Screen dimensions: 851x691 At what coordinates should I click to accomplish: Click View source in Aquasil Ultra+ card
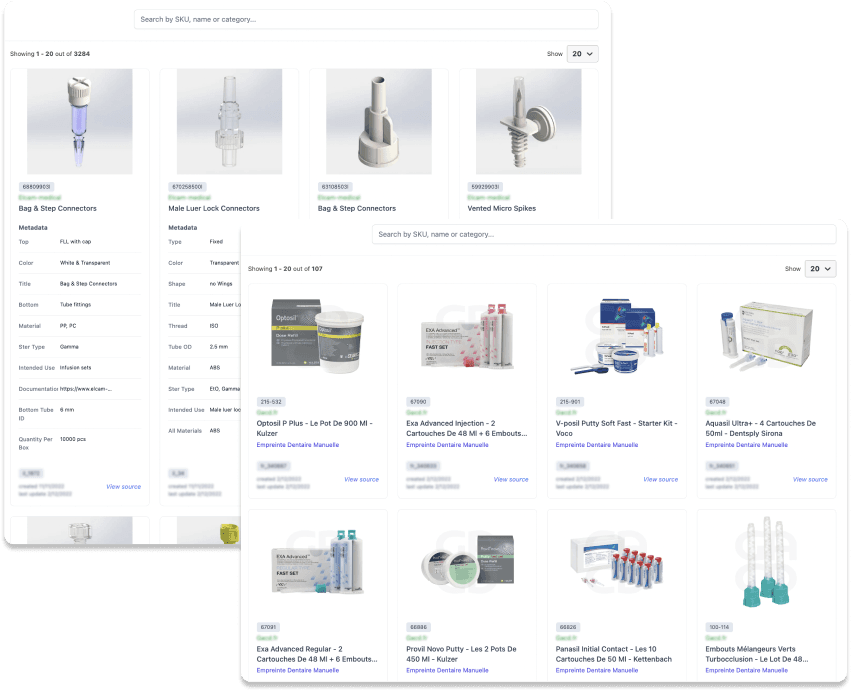pyautogui.click(x=810, y=480)
